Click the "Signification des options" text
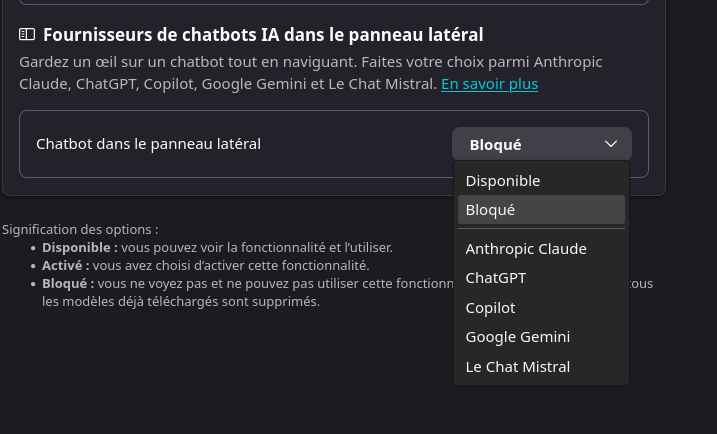The width and height of the screenshot is (717, 434). pyautogui.click(x=80, y=229)
